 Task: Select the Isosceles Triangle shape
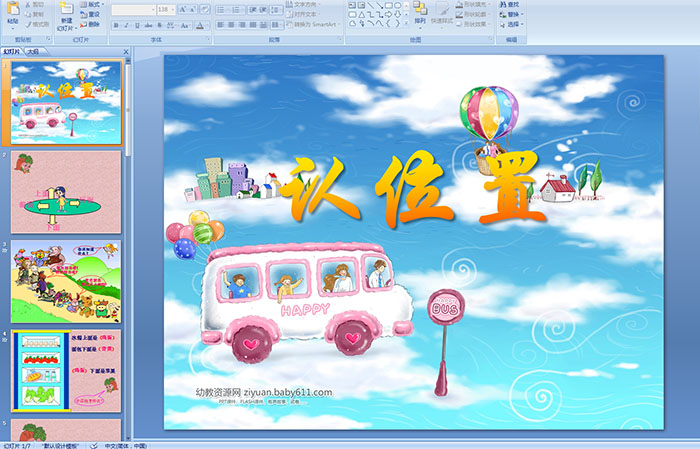pyautogui.click(x=362, y=15)
